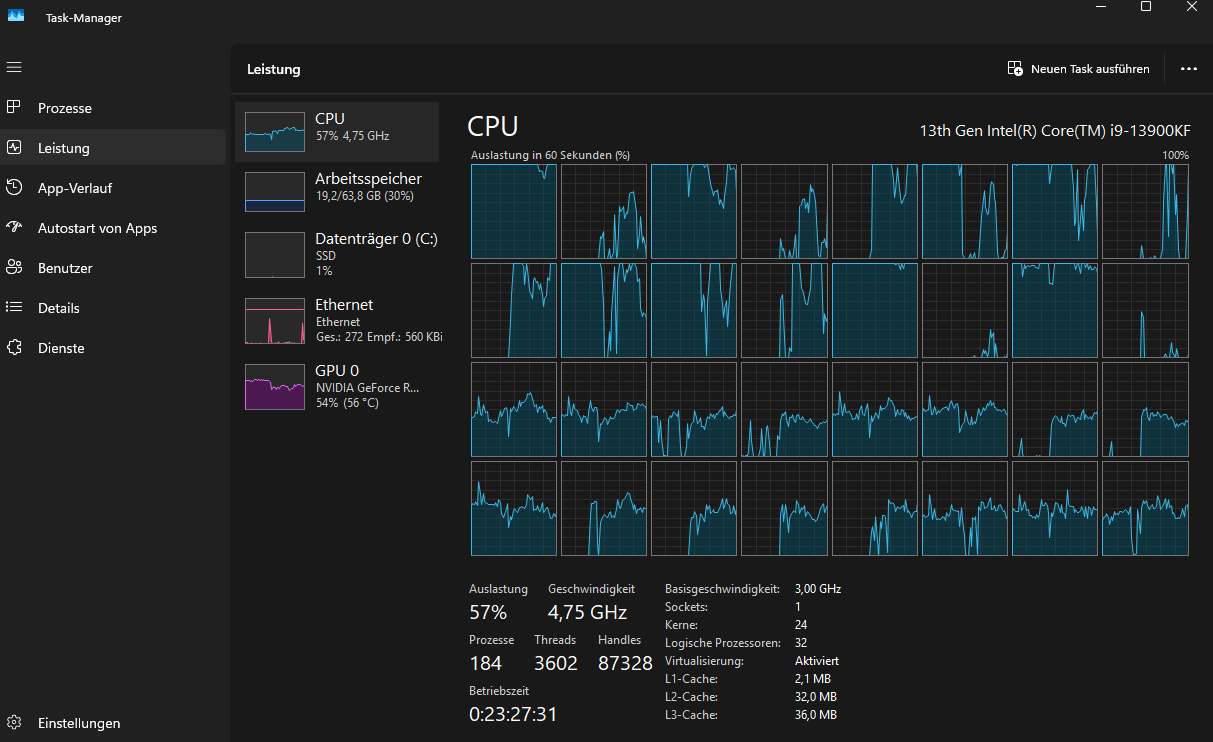Open the three-dot more options menu
This screenshot has height=742, width=1213.
(x=1189, y=69)
